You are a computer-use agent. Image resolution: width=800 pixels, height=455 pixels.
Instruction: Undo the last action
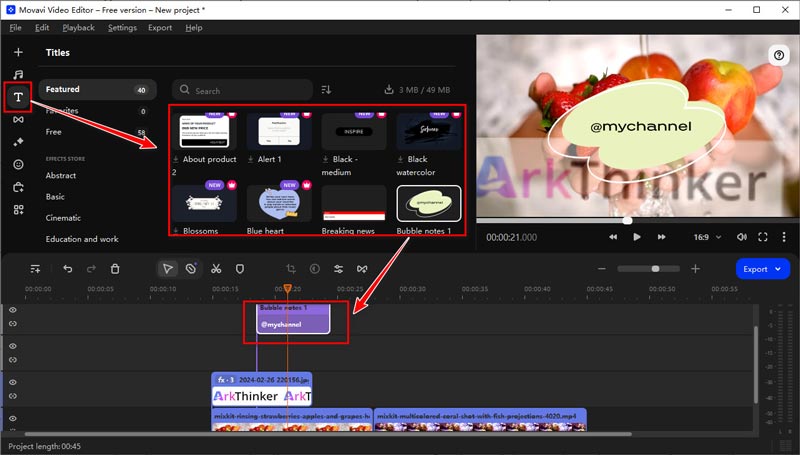[x=67, y=269]
